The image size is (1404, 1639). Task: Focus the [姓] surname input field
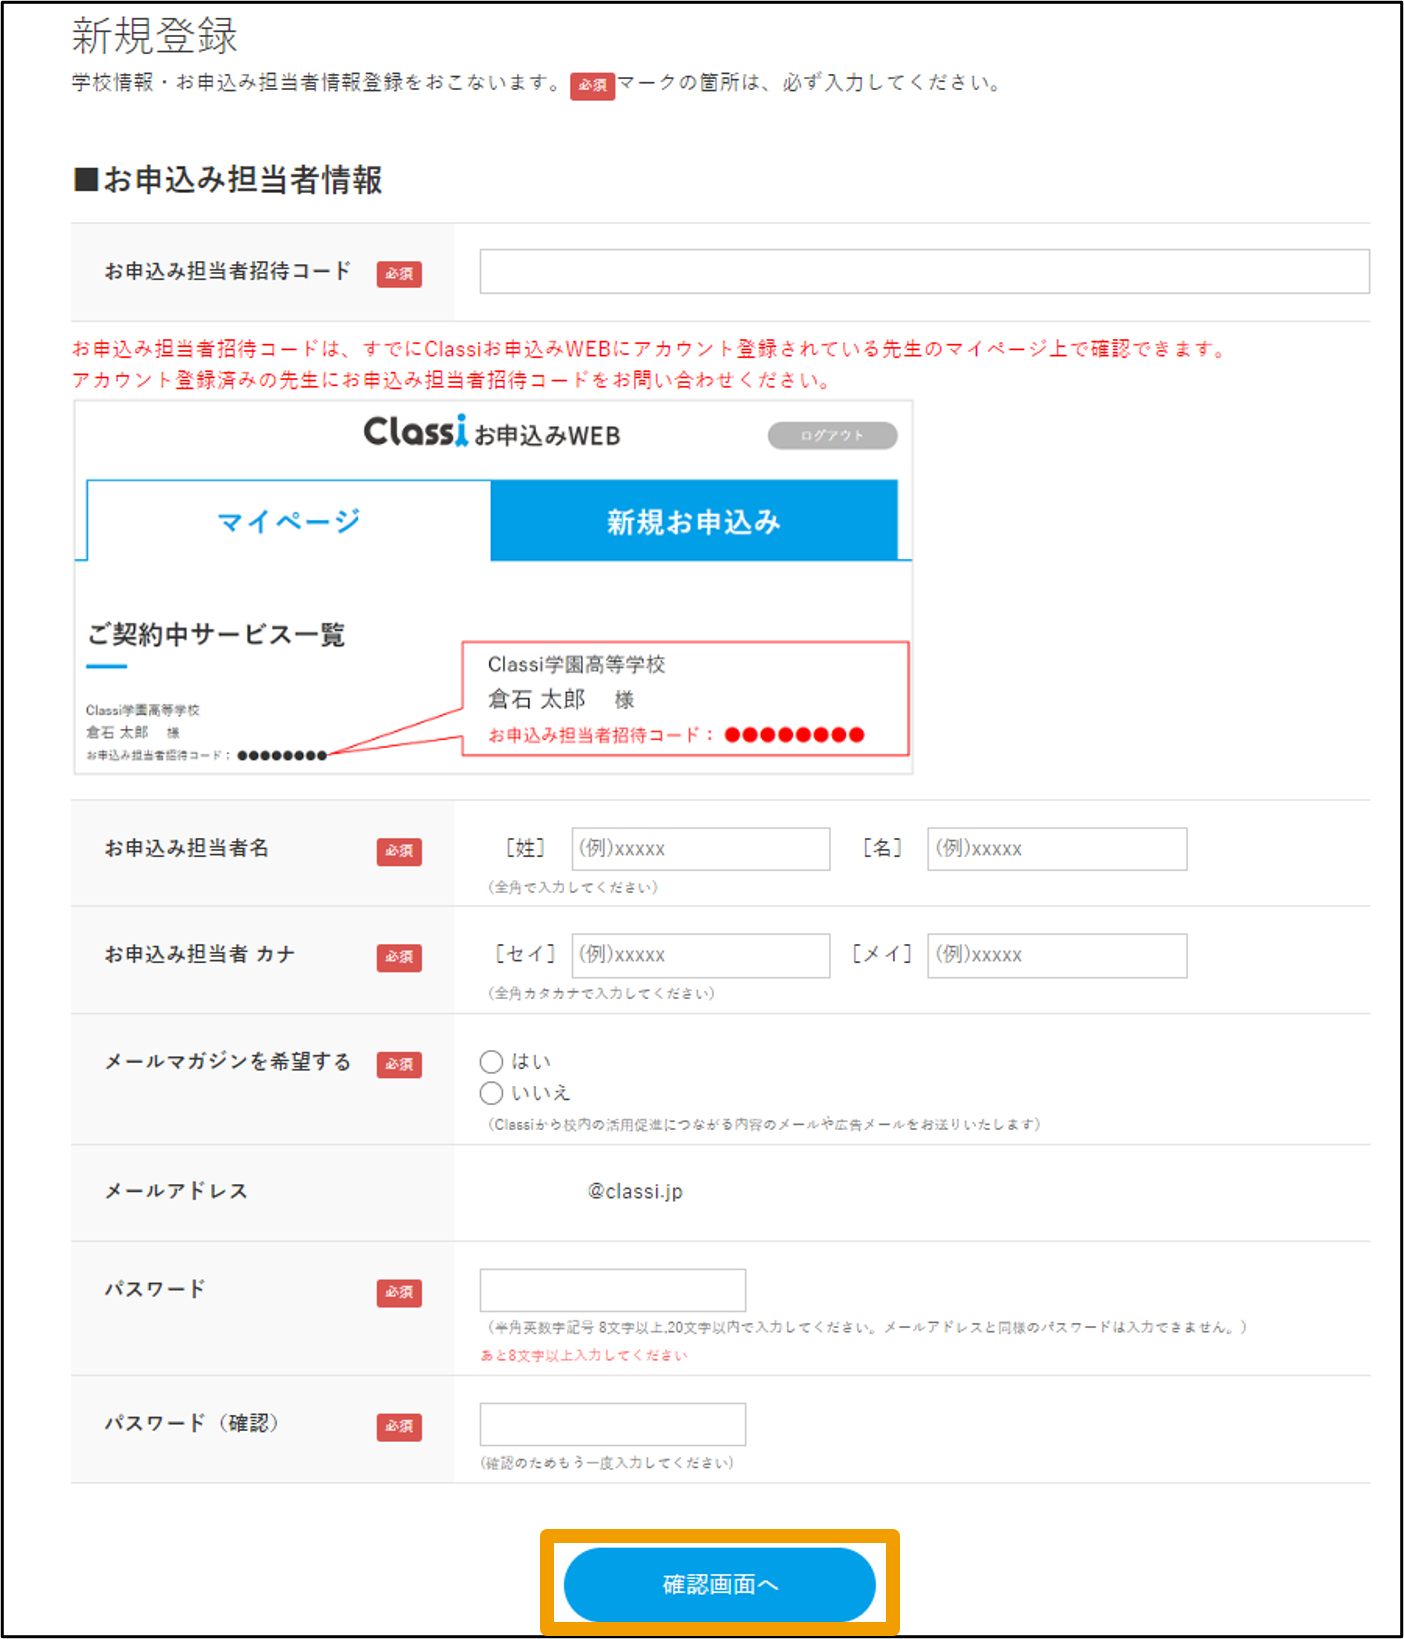700,848
